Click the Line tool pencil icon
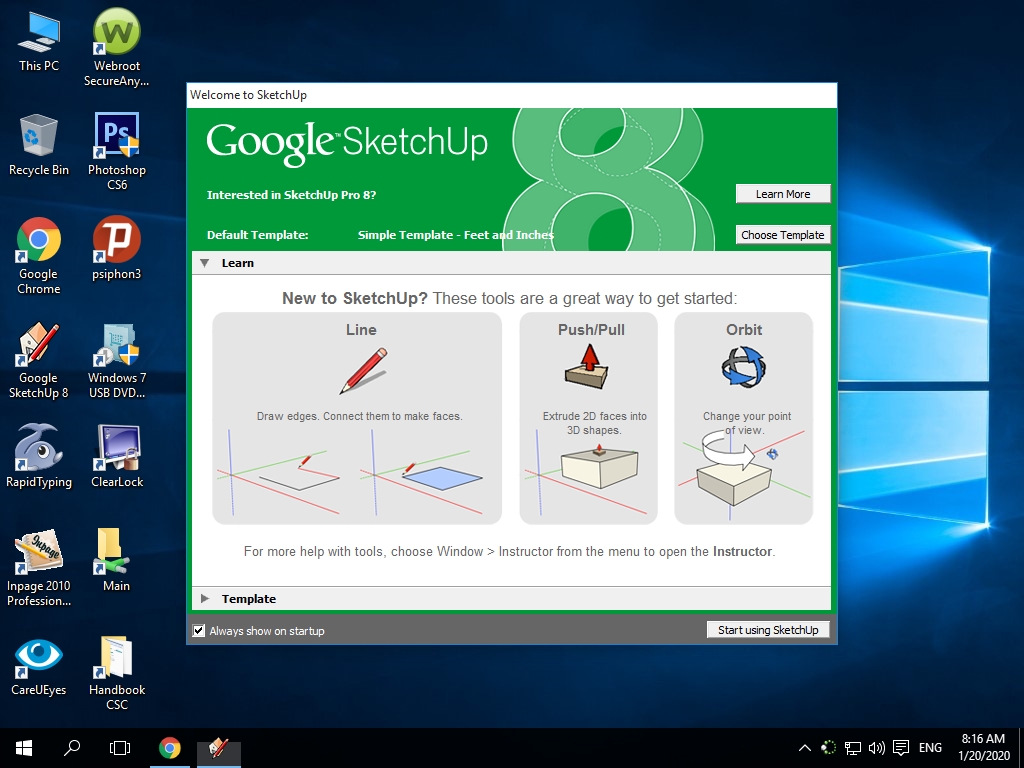This screenshot has width=1024, height=768. [x=363, y=370]
